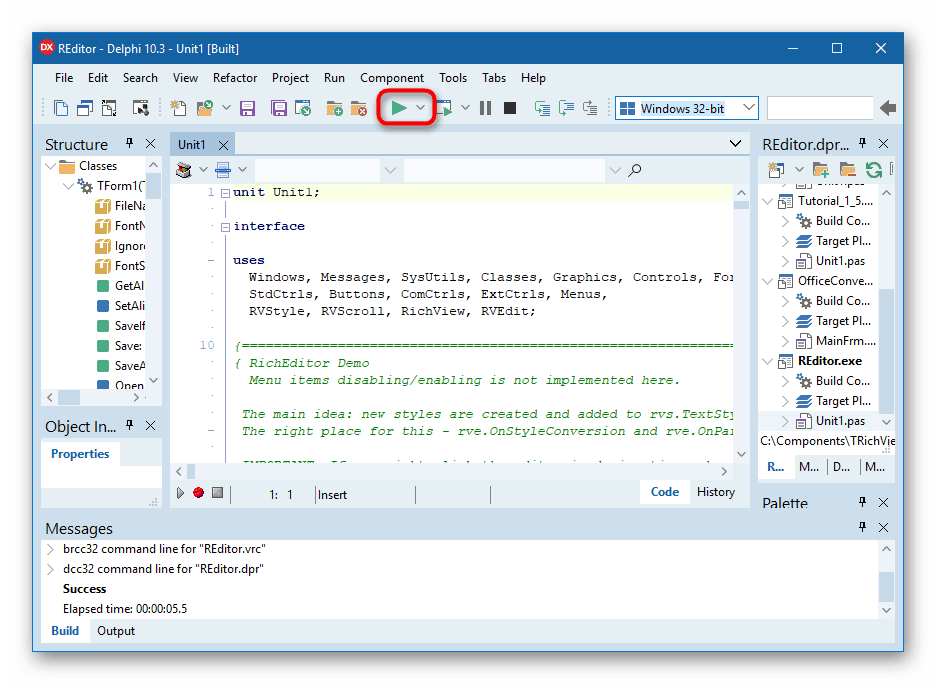The width and height of the screenshot is (936, 684).
Task: Click the Run Until Return icon
Action: (x=590, y=108)
